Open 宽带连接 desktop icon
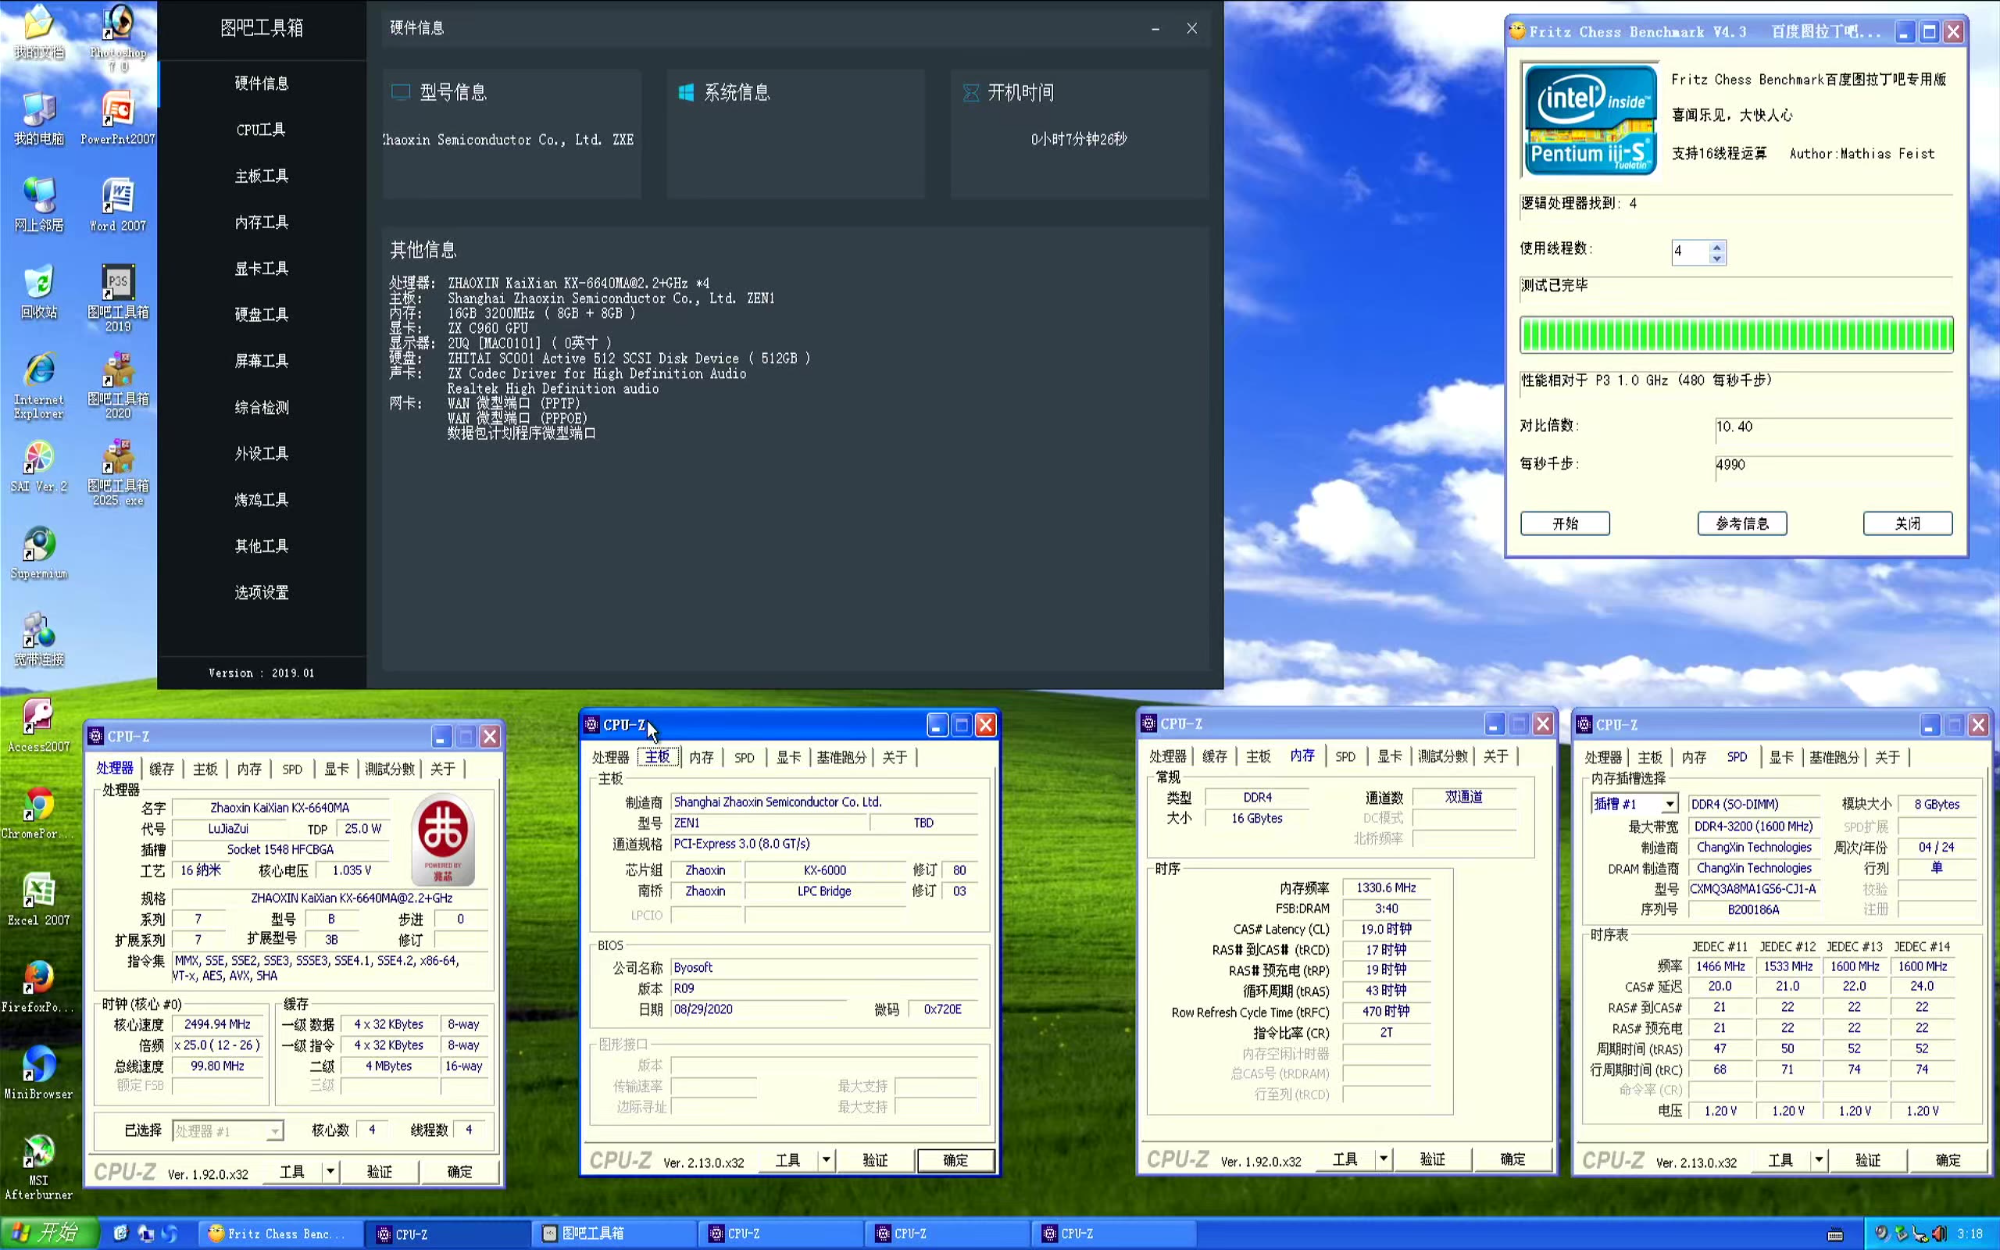The height and width of the screenshot is (1250, 2000). 39,640
